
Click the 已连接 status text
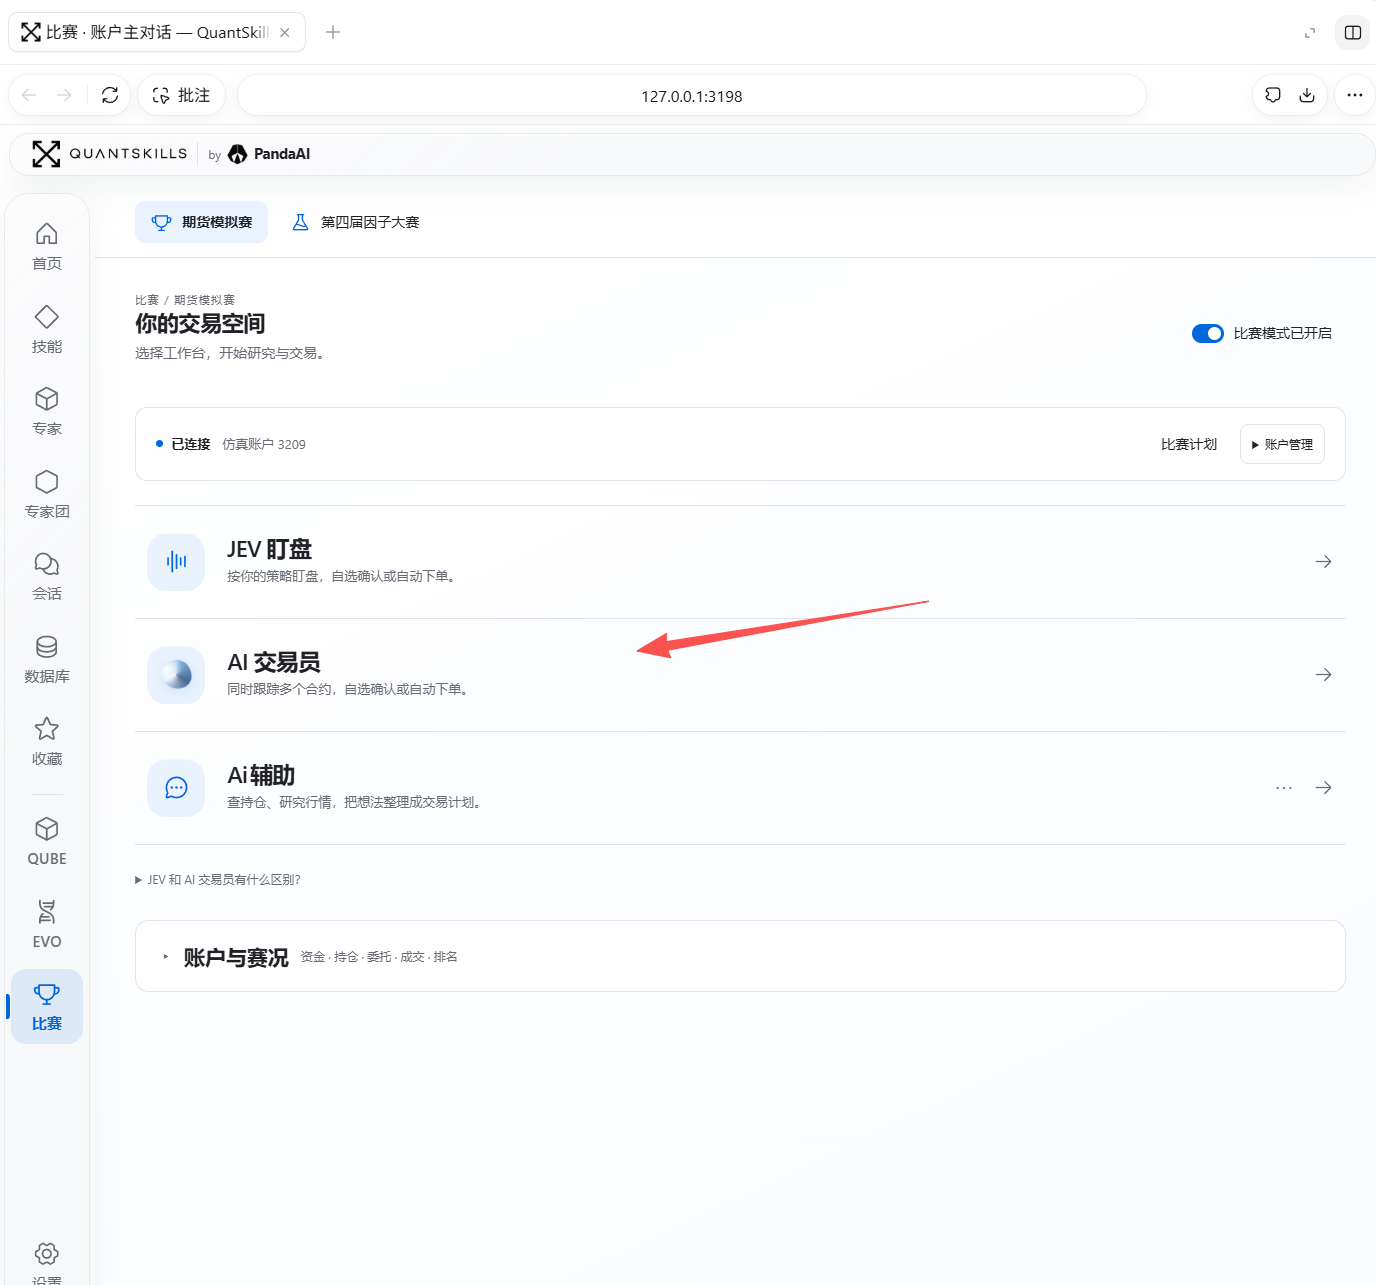(190, 444)
